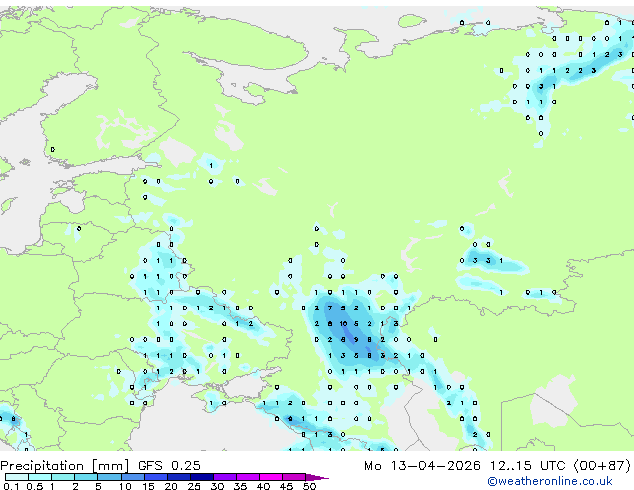Select the 35 to 40 mm legend swatch
634x490 pixels.
248,477
